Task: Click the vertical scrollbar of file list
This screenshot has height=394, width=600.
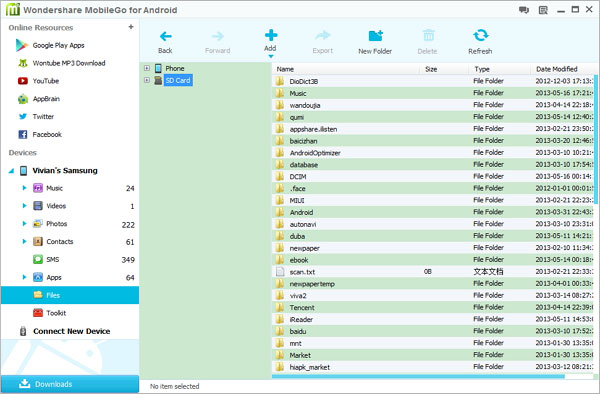Action: click(x=595, y=140)
